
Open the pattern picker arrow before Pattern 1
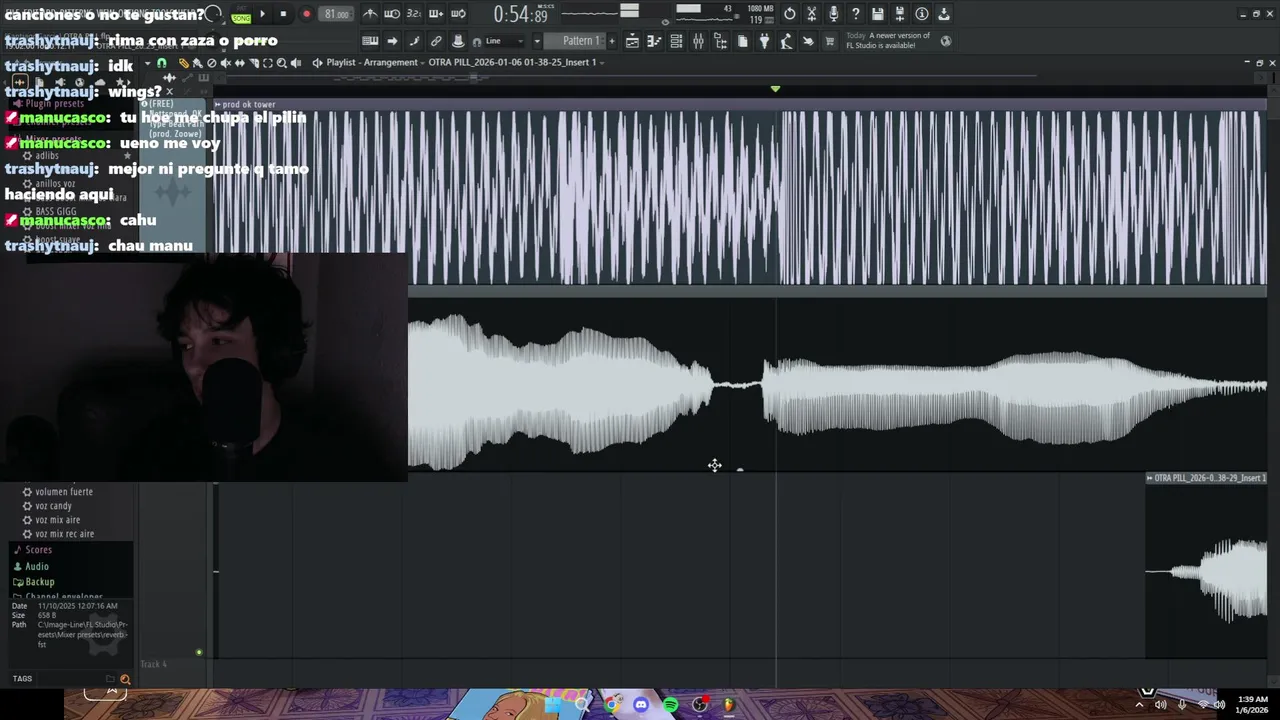pos(537,41)
